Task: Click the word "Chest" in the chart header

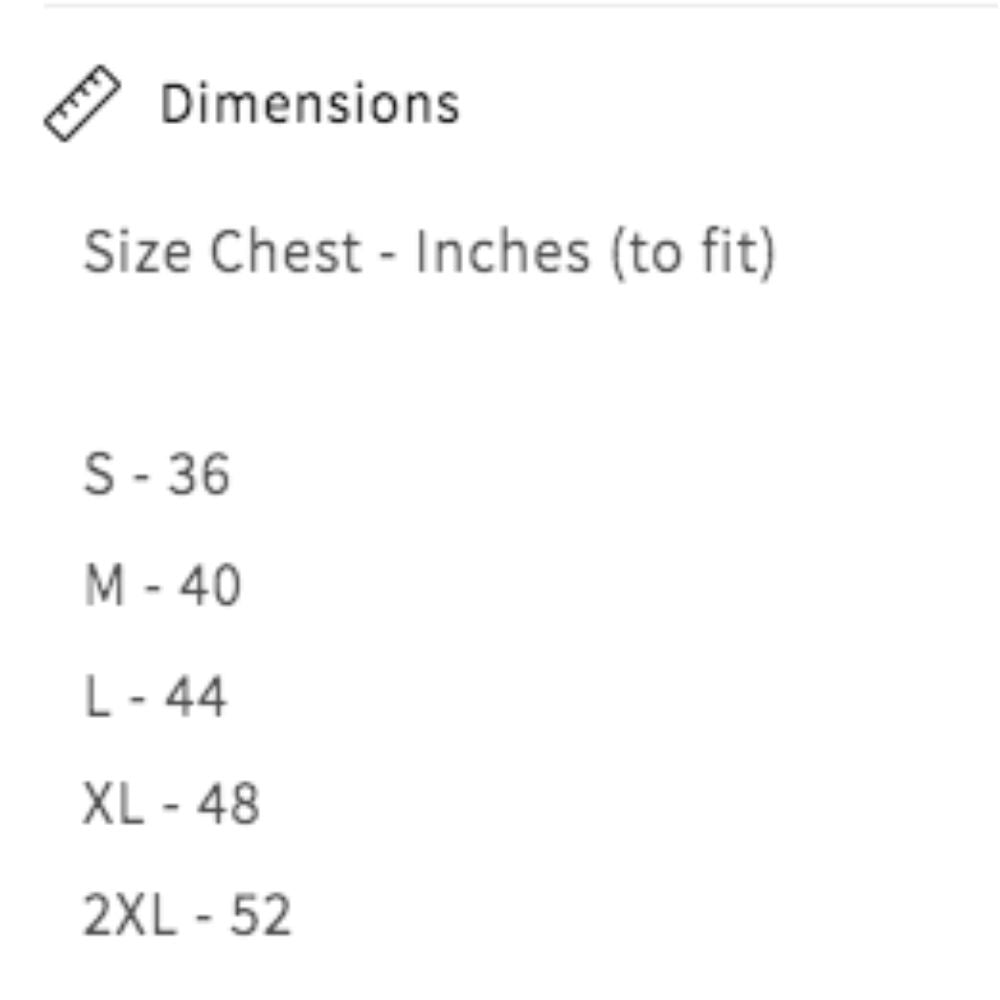Action: (285, 252)
